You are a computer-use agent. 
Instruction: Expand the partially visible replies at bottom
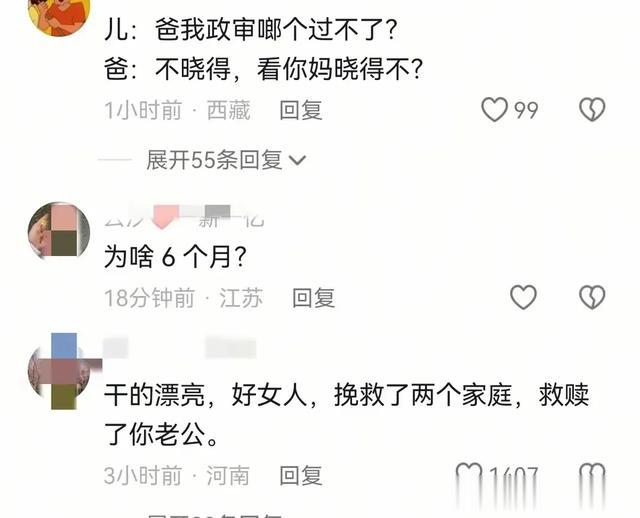pos(214,515)
